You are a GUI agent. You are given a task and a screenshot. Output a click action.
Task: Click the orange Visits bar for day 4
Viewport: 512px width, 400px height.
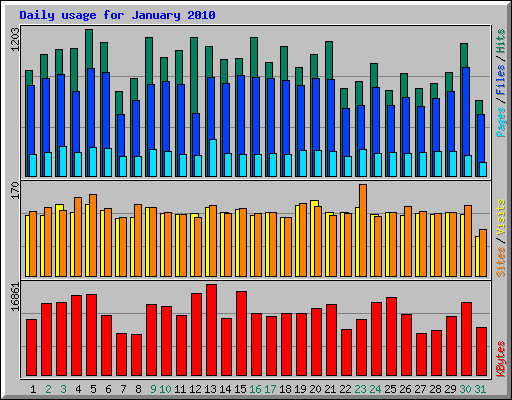[78, 237]
